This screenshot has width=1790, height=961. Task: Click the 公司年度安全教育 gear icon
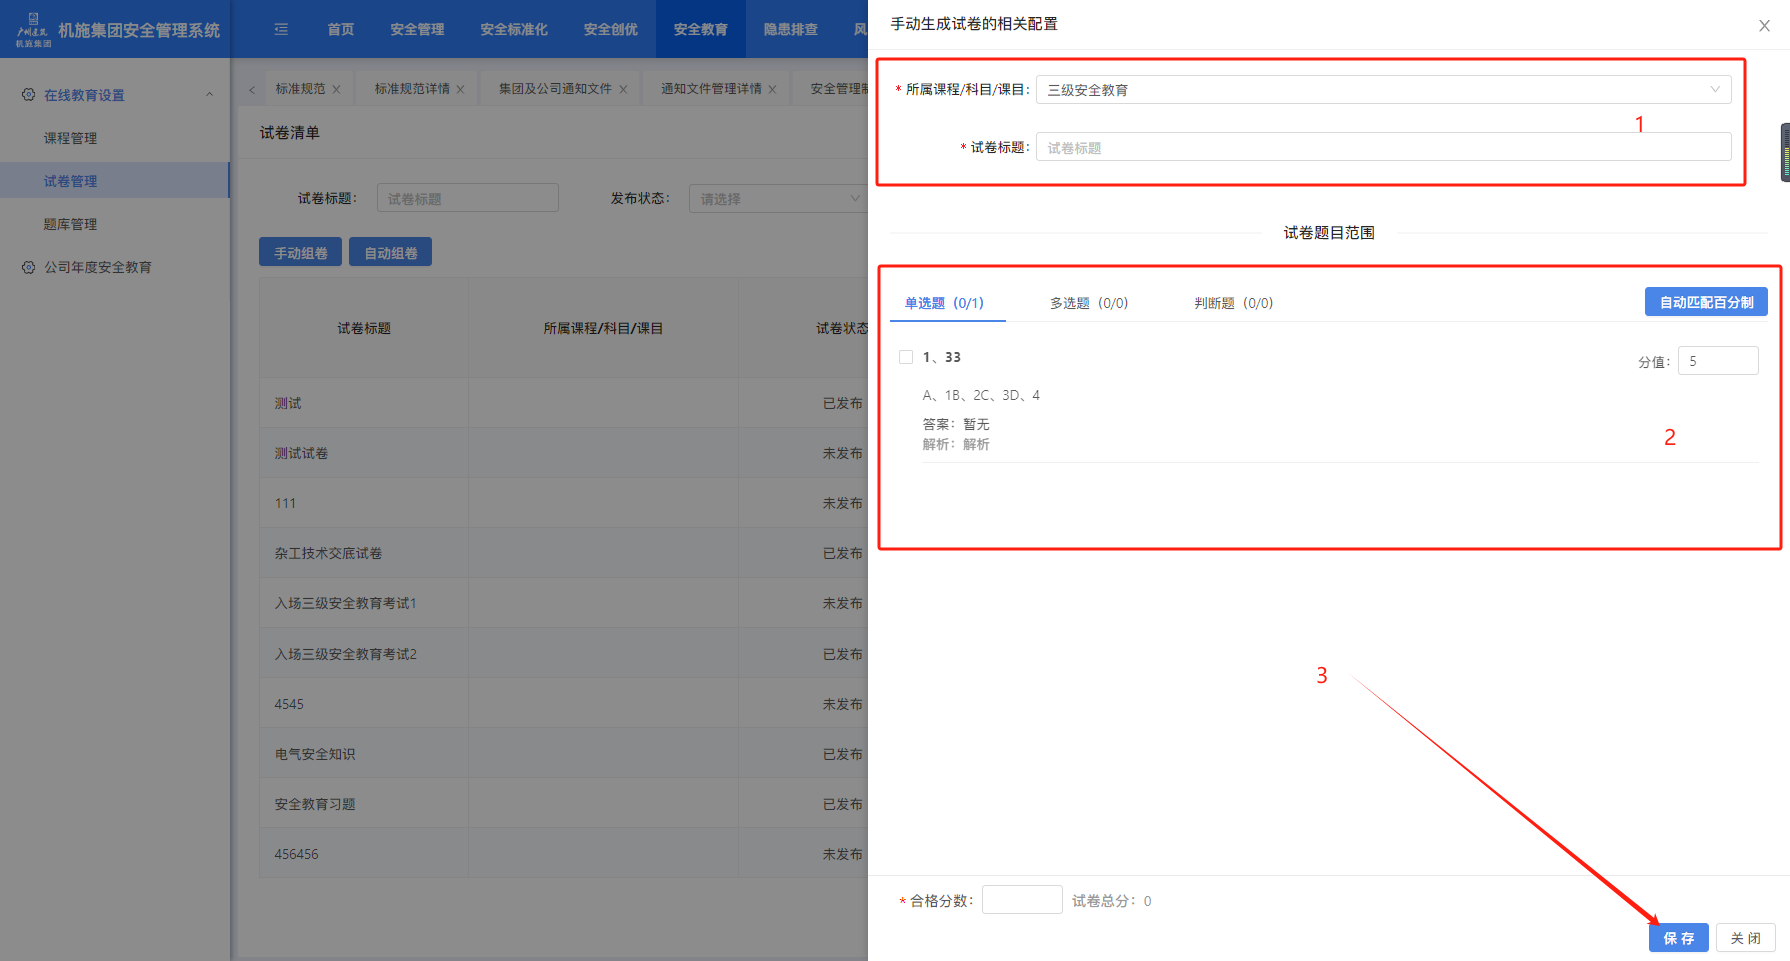(x=28, y=267)
